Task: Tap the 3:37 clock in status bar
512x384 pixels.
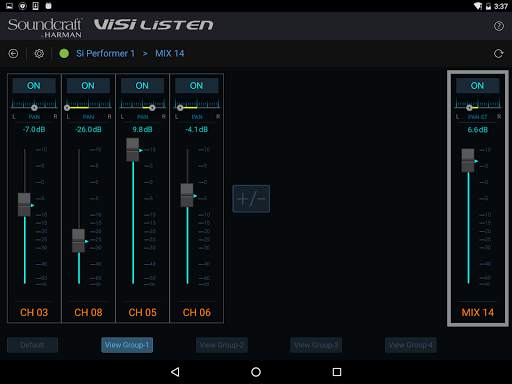Action: 501,6
